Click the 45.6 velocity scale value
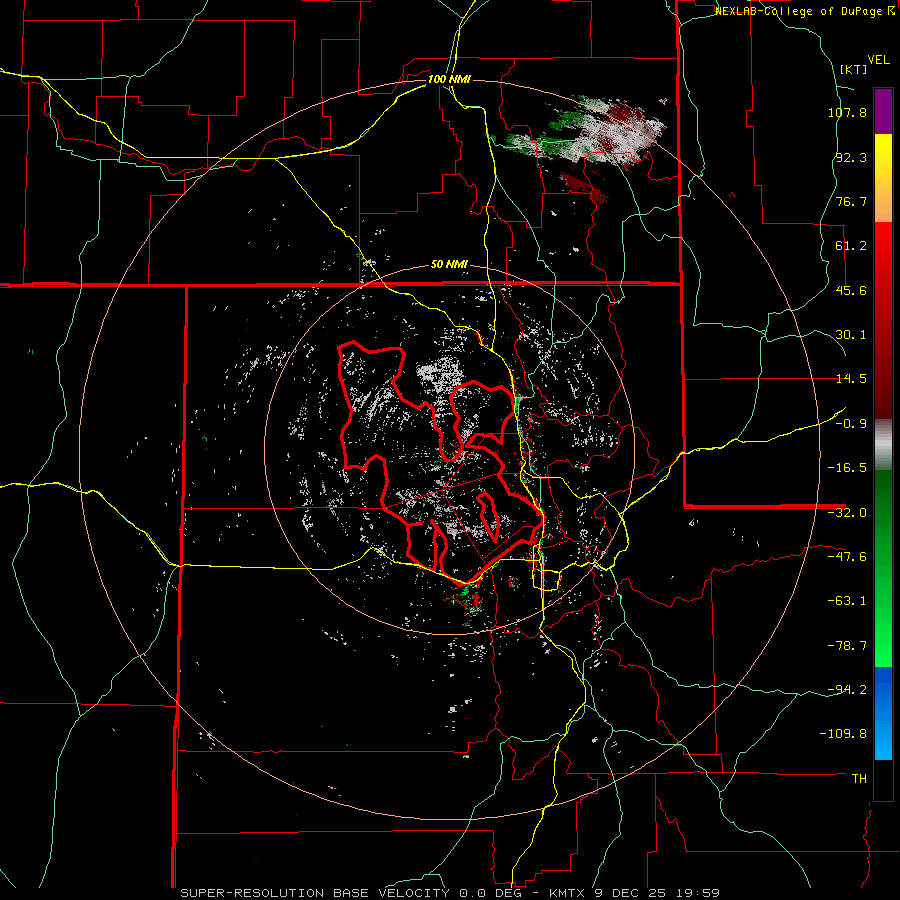This screenshot has height=900, width=900. (851, 290)
